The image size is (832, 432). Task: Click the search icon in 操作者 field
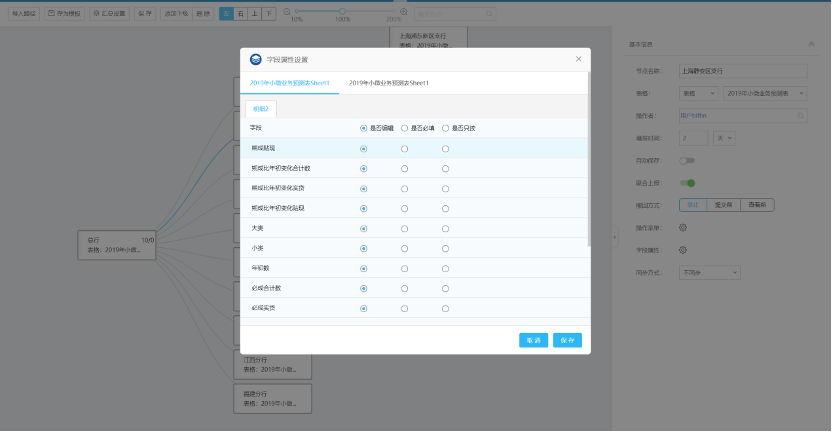(x=803, y=116)
